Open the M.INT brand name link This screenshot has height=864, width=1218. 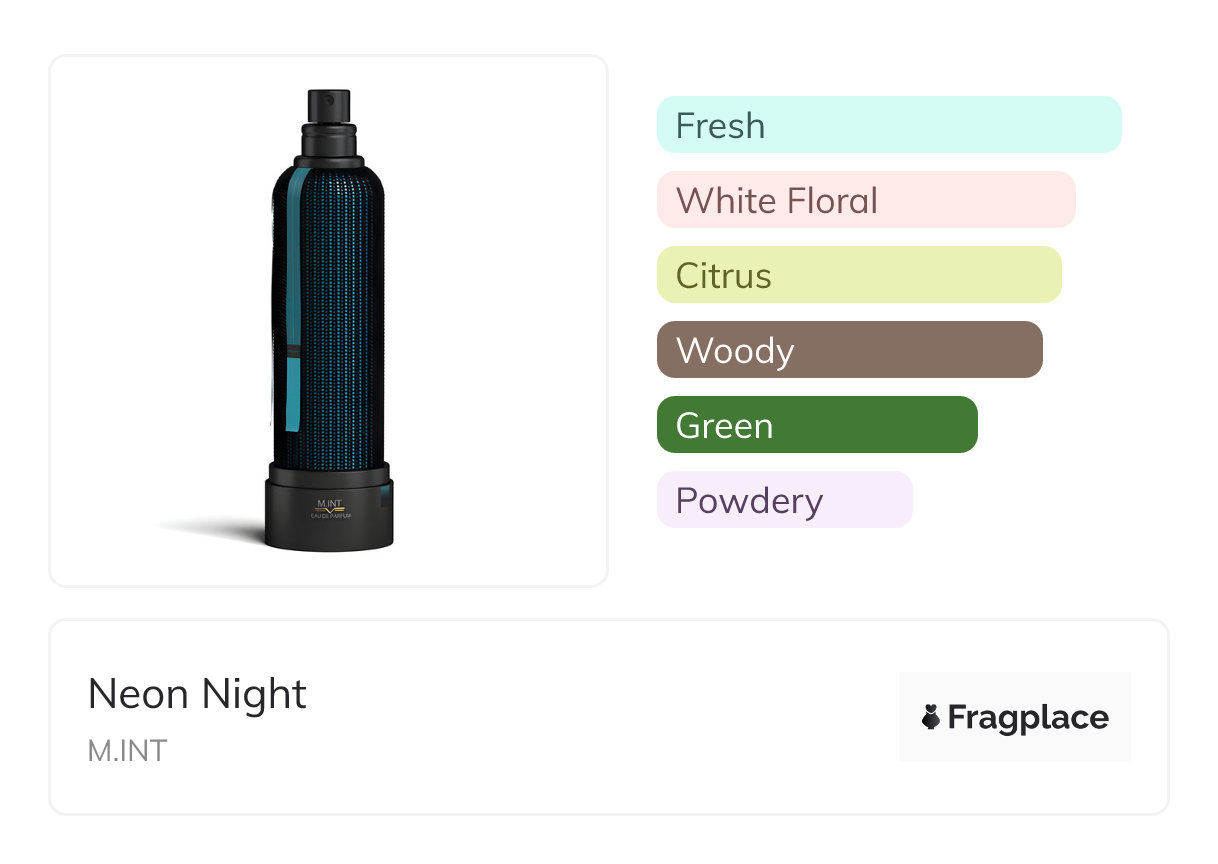click(x=127, y=750)
